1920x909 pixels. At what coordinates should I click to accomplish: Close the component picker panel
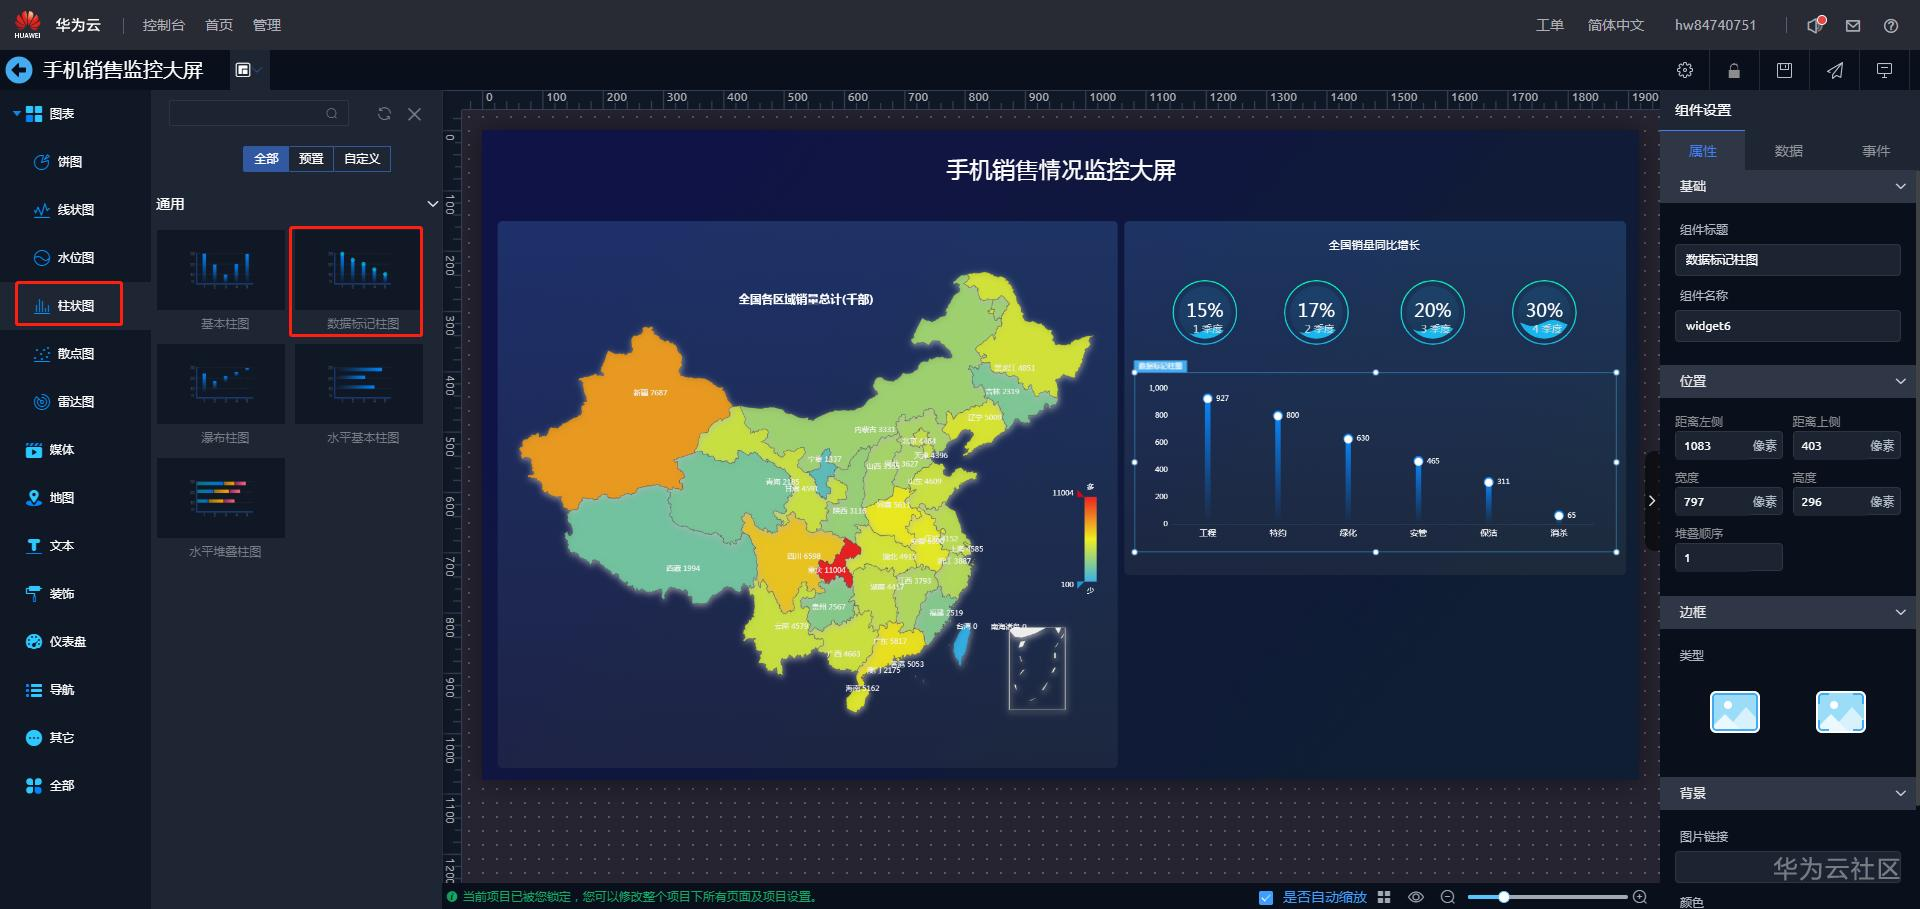[x=415, y=114]
